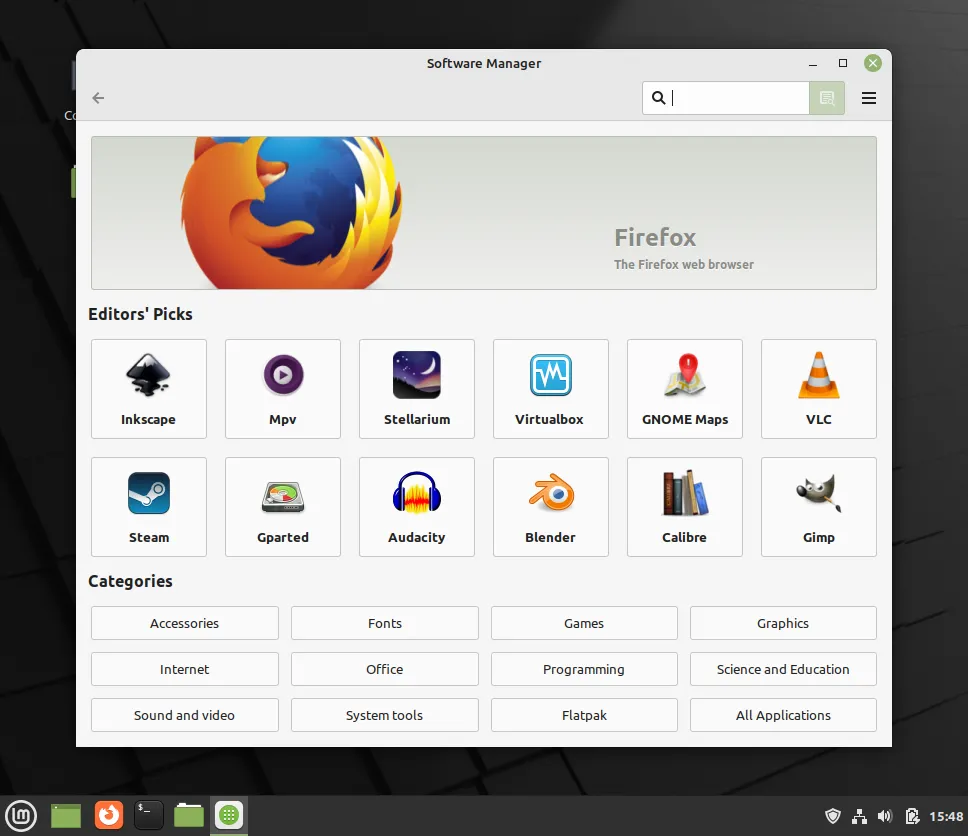Open the 15:48 clock calendar
Image resolution: width=968 pixels, height=836 pixels.
coord(946,816)
